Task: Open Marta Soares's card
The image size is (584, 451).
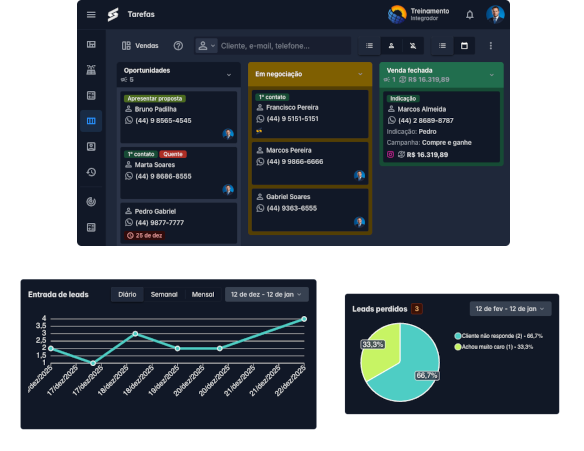Action: pos(178,173)
